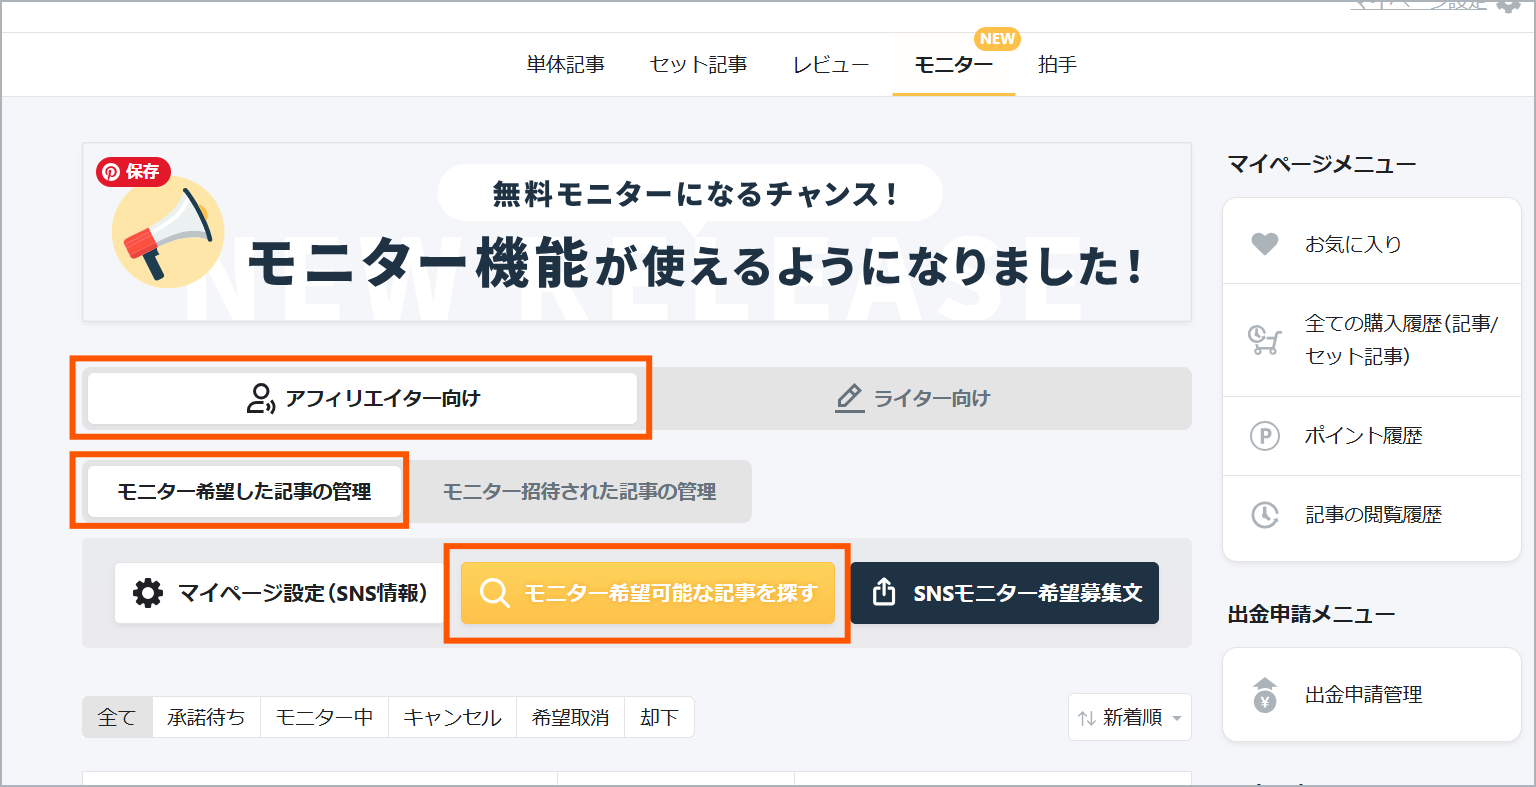Click the gear icon on マイページ設定（SNS情報）
Image resolution: width=1536 pixels, height=787 pixels.
pos(148,592)
